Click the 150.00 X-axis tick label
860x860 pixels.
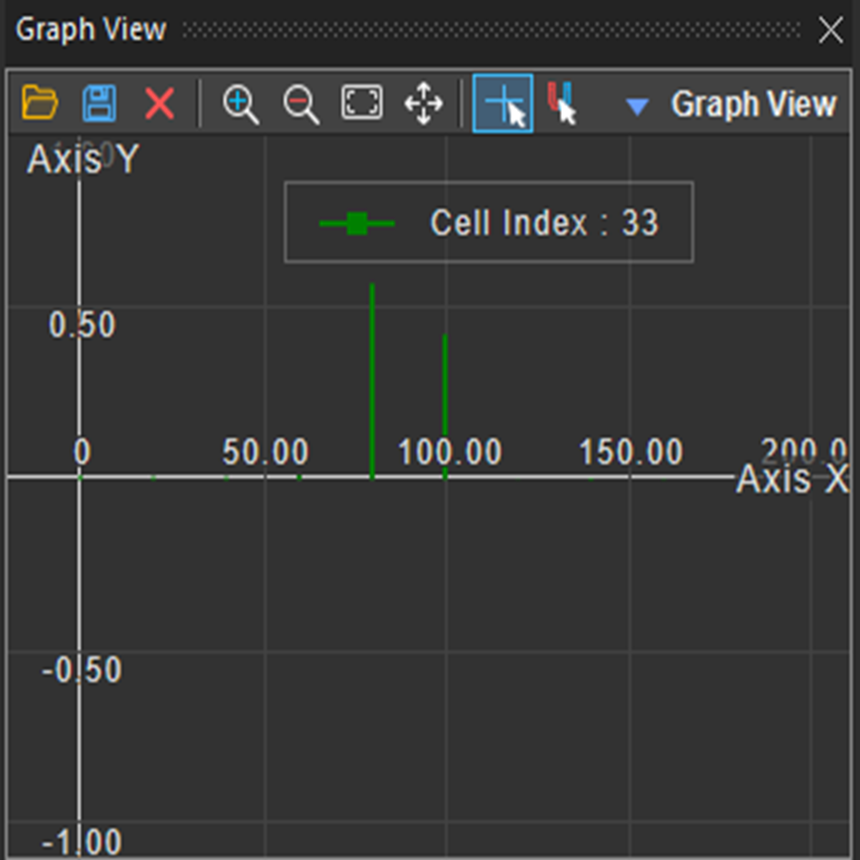[x=631, y=452]
